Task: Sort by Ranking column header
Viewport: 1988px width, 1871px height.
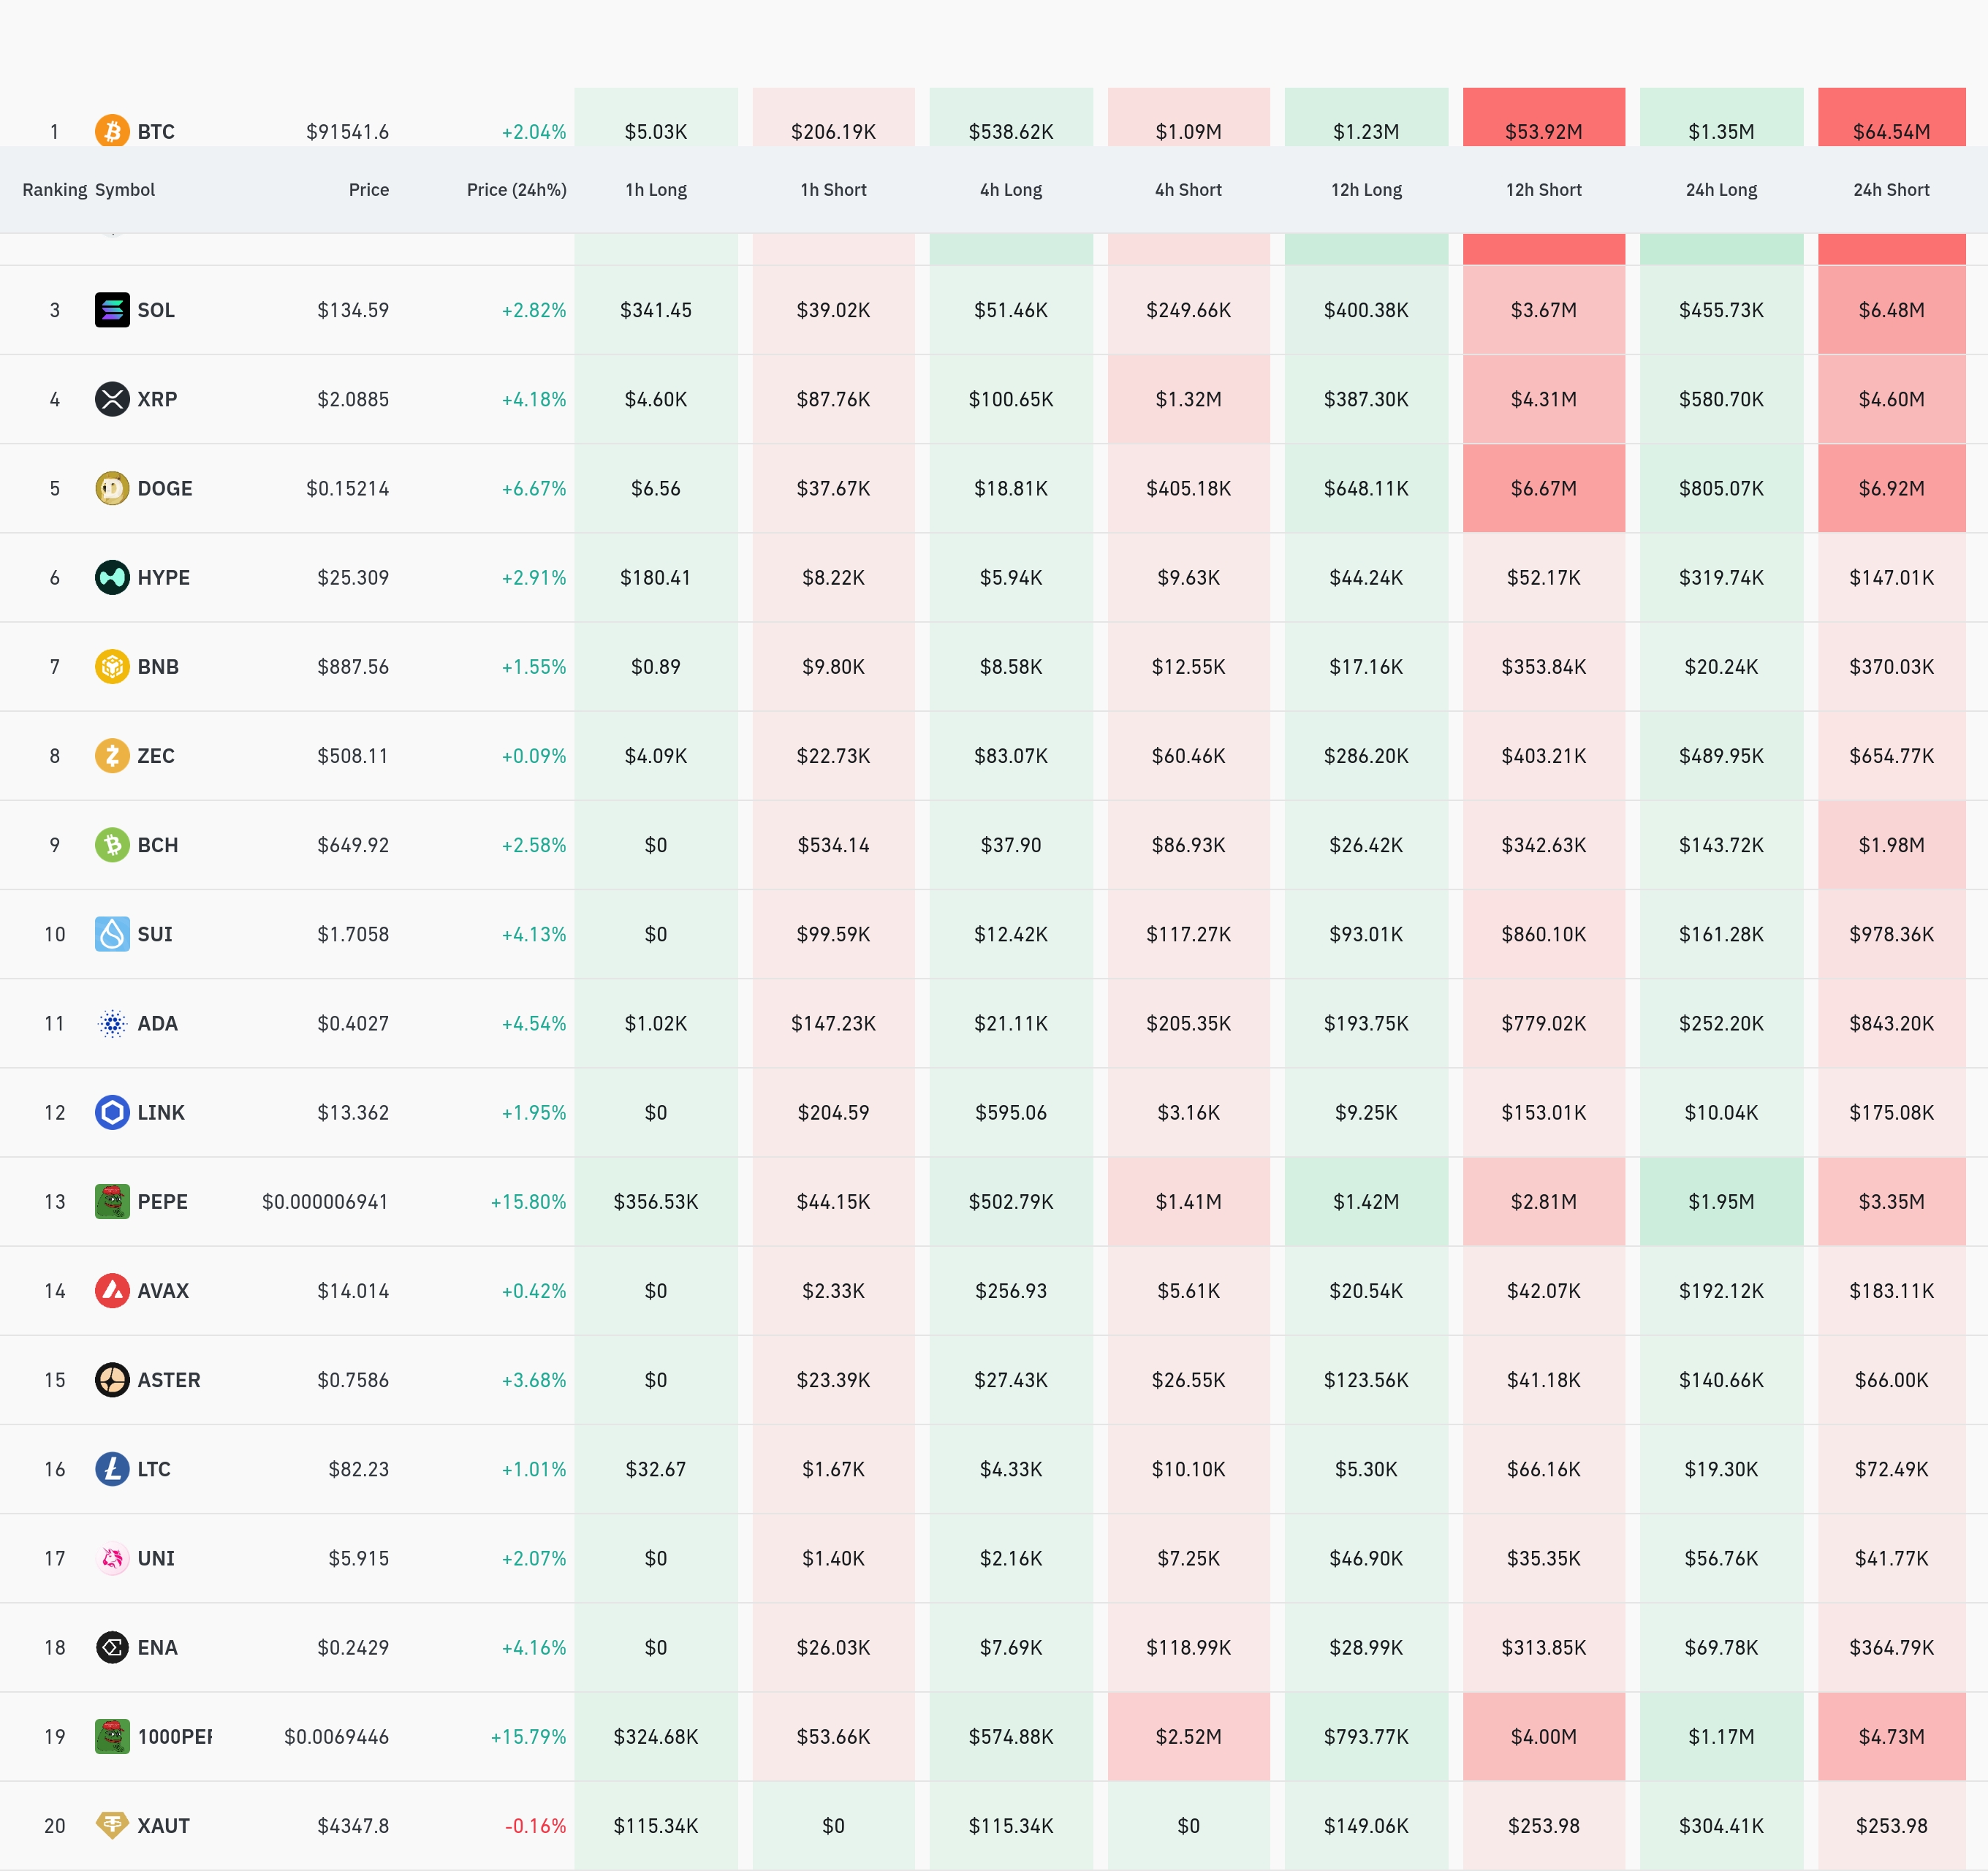Action: [54, 190]
